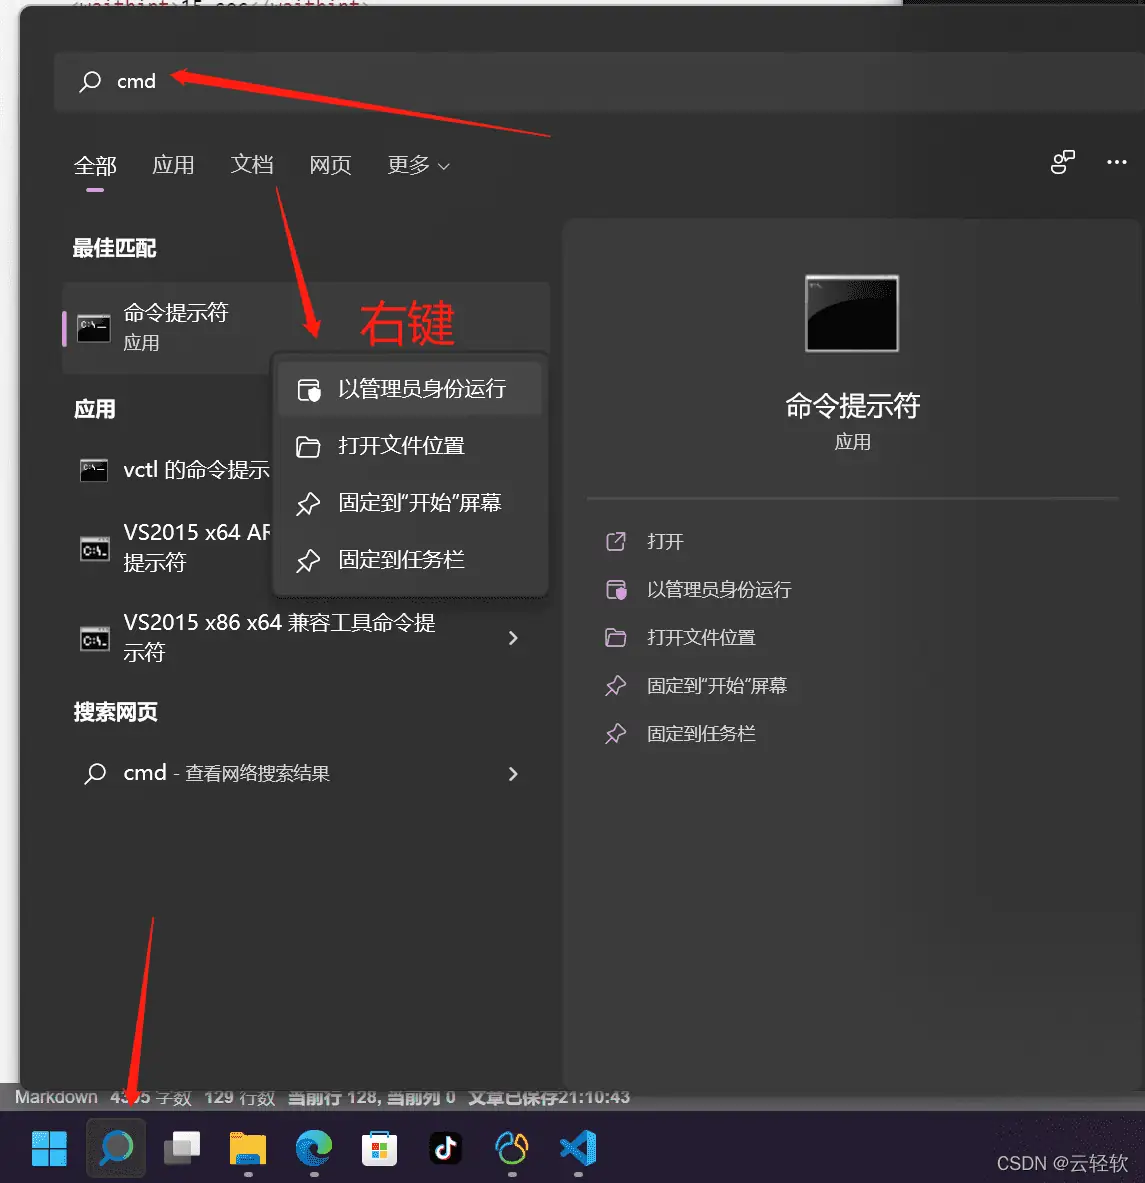Screen dimensions: 1145x1183
Task: Click folder icon in context menu
Action: coord(308,447)
